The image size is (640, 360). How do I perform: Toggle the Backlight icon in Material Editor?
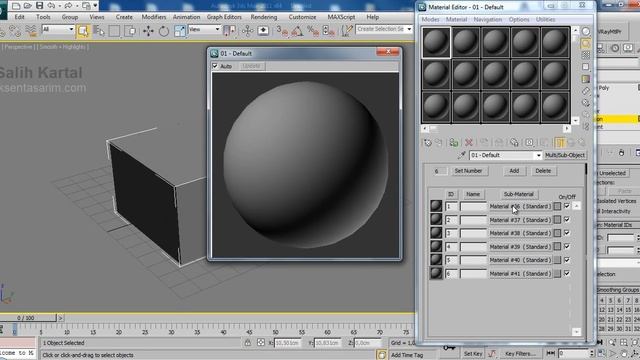(586, 43)
